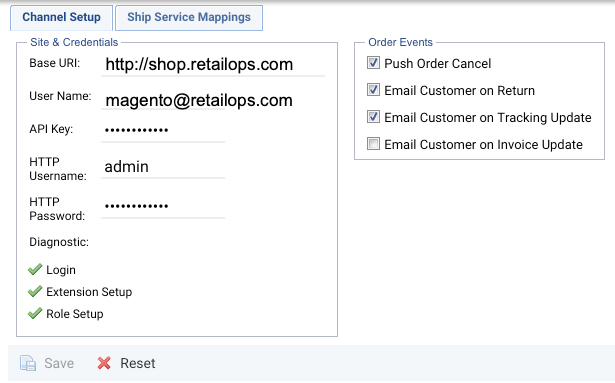Uncheck Push Order Cancel checkbox
The image size is (615, 383).
pos(373,63)
